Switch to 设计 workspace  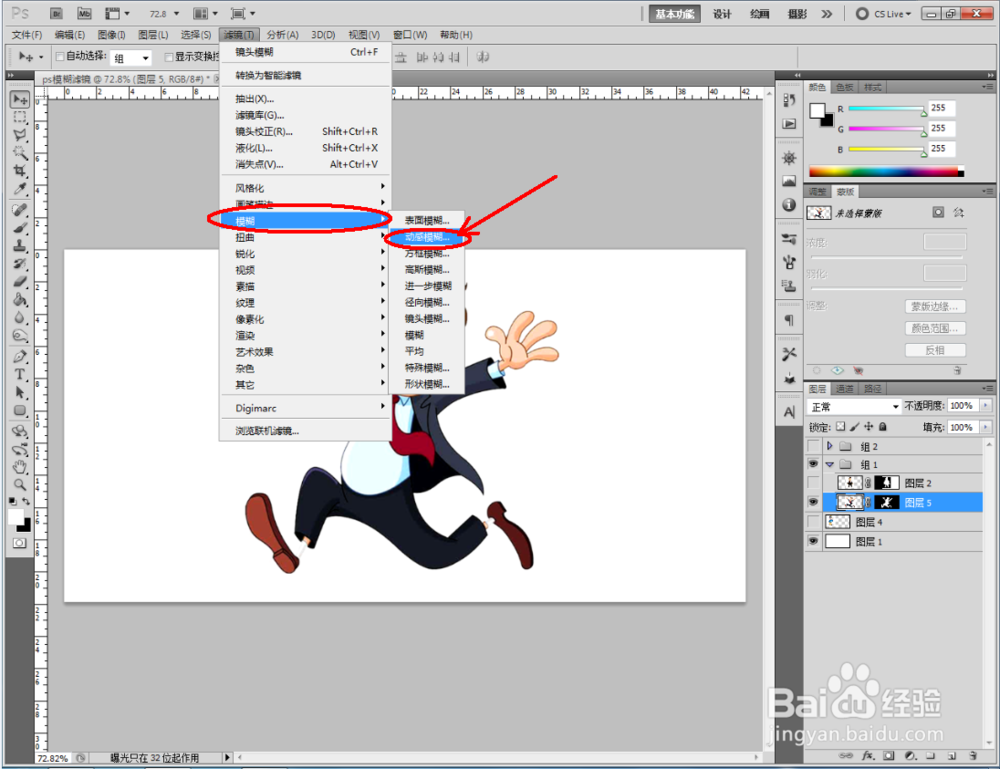[x=721, y=13]
